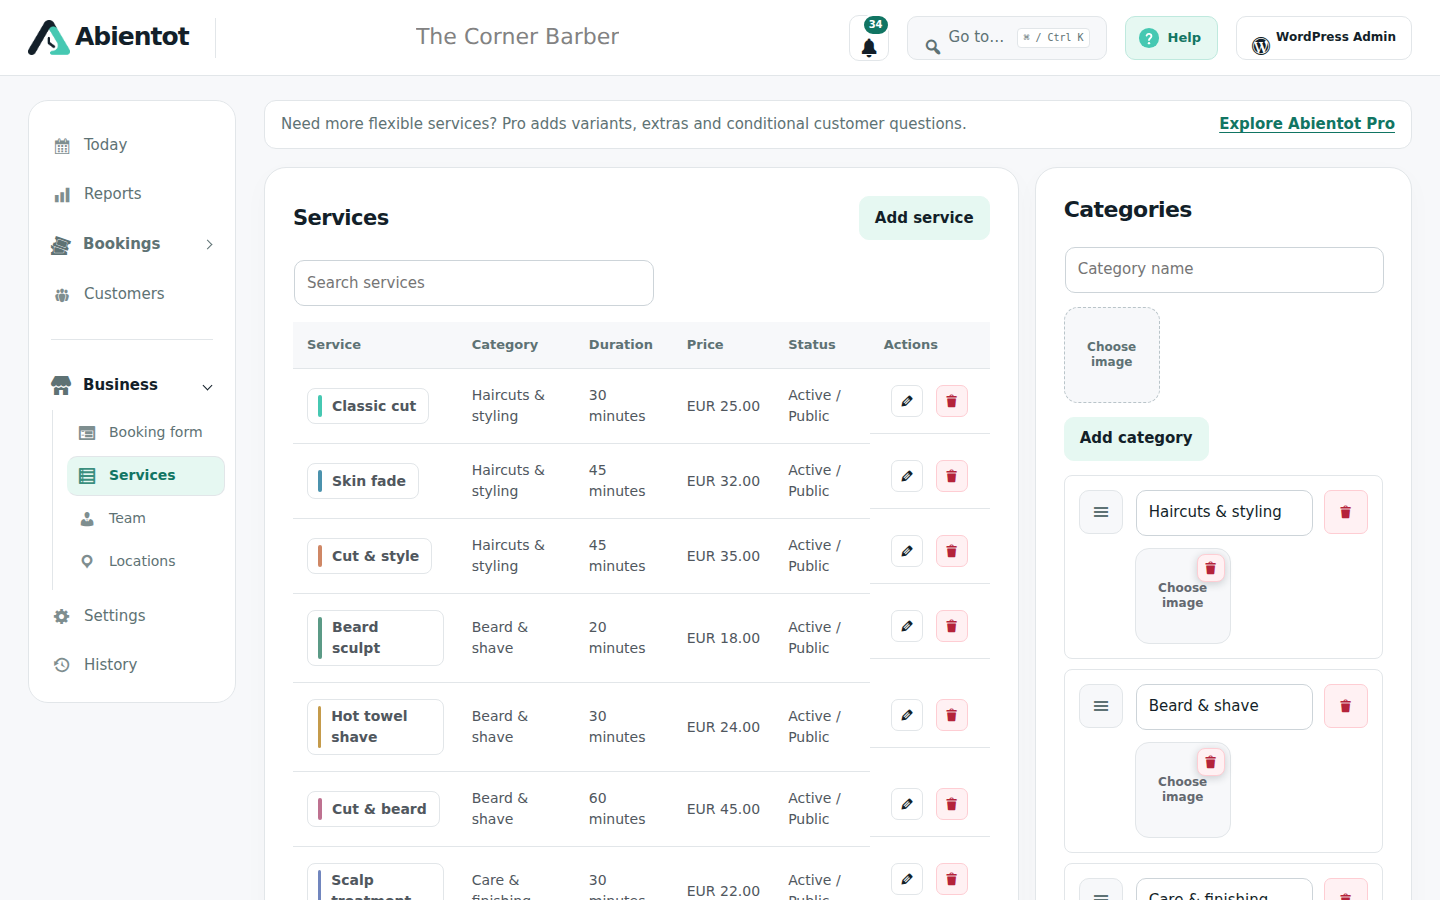The image size is (1440, 900).
Task: Click the Add category button
Action: 1136,438
